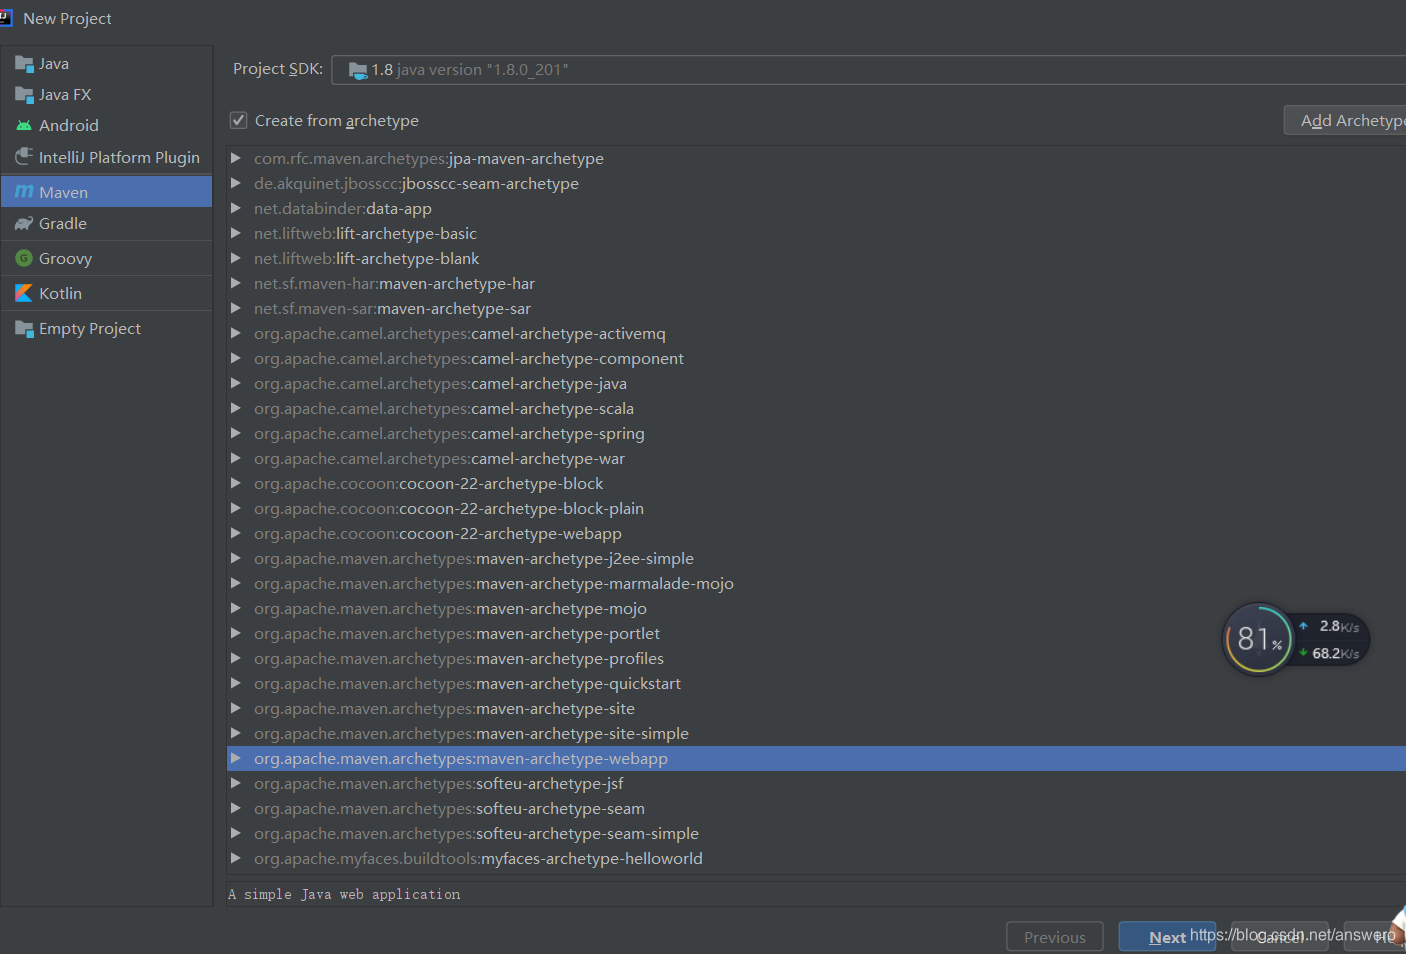This screenshot has height=954, width=1406.
Task: Select Java project type label
Action: click(x=54, y=64)
